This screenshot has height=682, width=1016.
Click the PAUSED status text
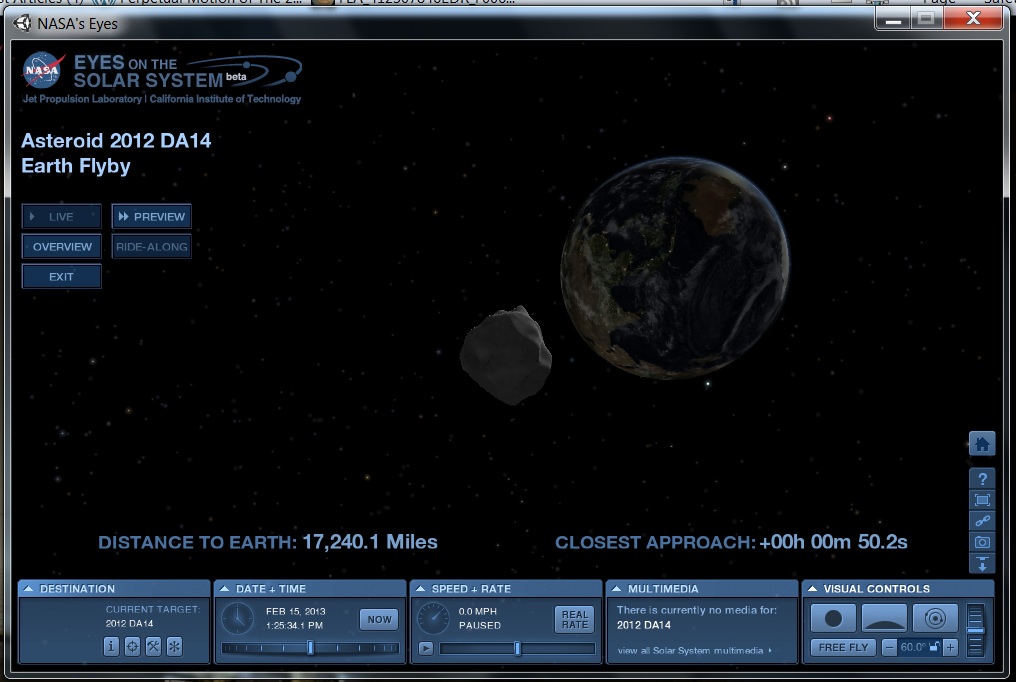(x=479, y=626)
